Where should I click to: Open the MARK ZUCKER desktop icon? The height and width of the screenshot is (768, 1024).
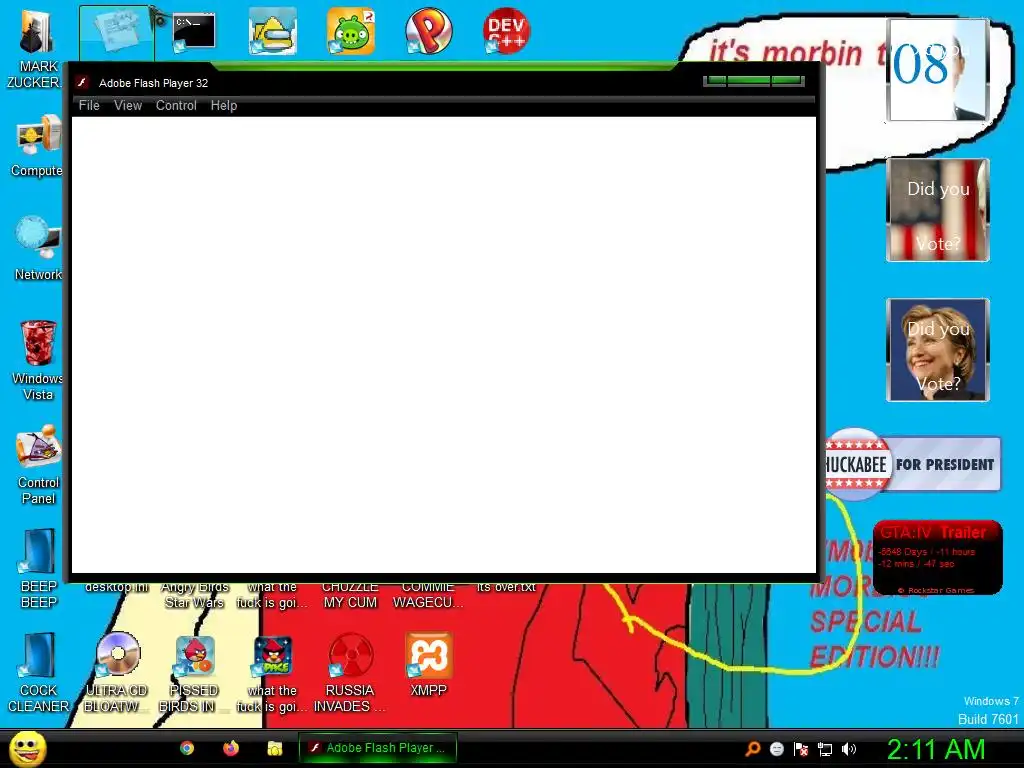pyautogui.click(x=37, y=49)
